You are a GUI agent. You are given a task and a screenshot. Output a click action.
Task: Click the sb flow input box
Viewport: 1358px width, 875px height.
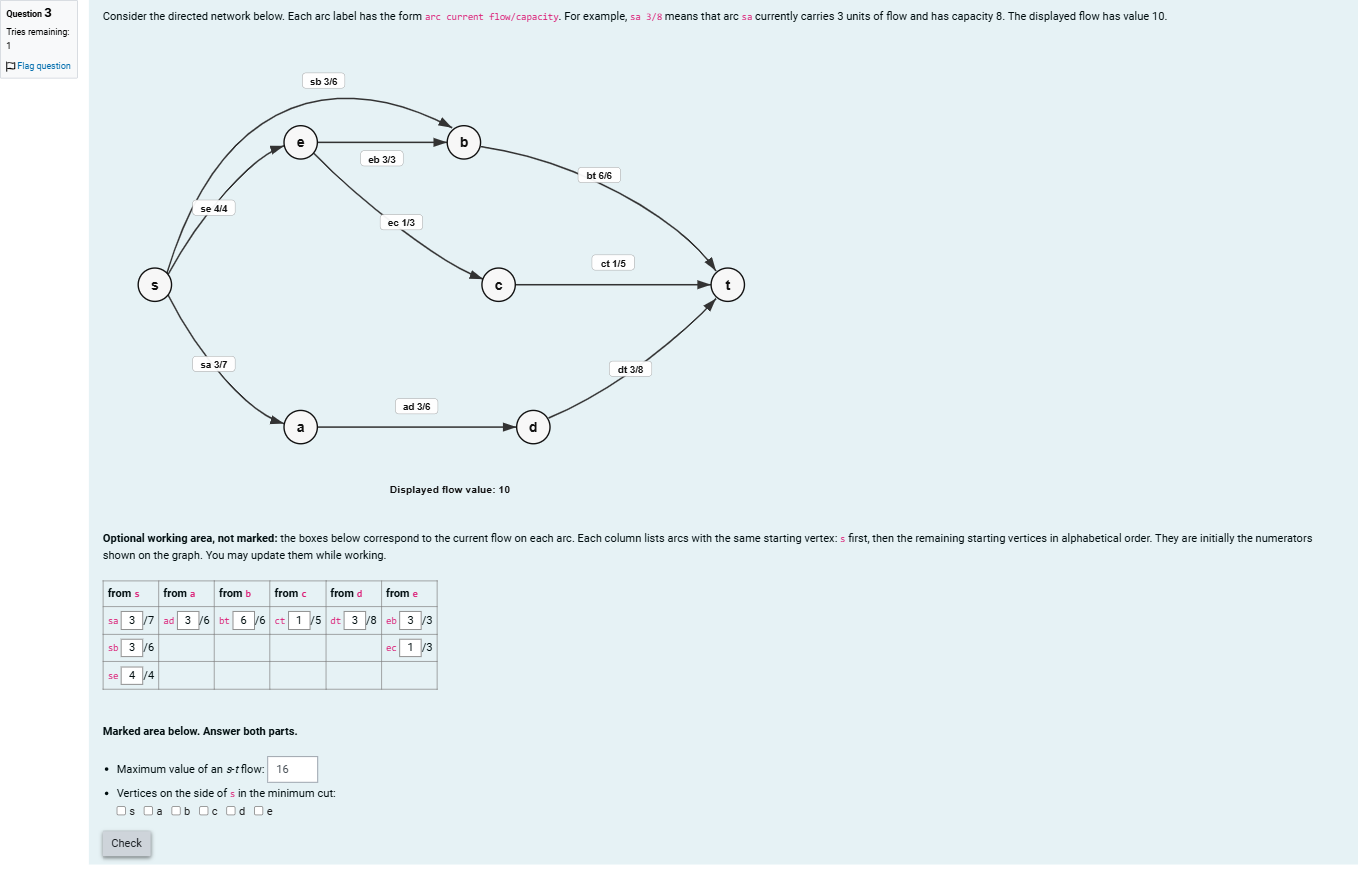[132, 647]
